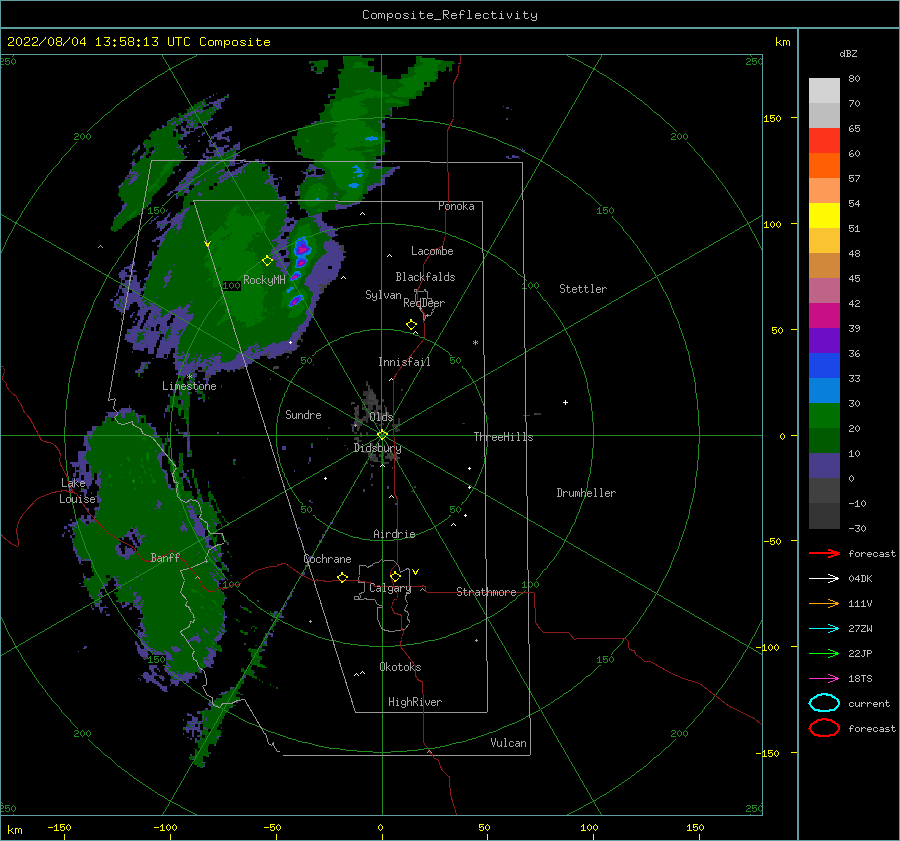Click the bright yellow swatch in dBZ scale
Screen dimensions: 900x841
824,215
